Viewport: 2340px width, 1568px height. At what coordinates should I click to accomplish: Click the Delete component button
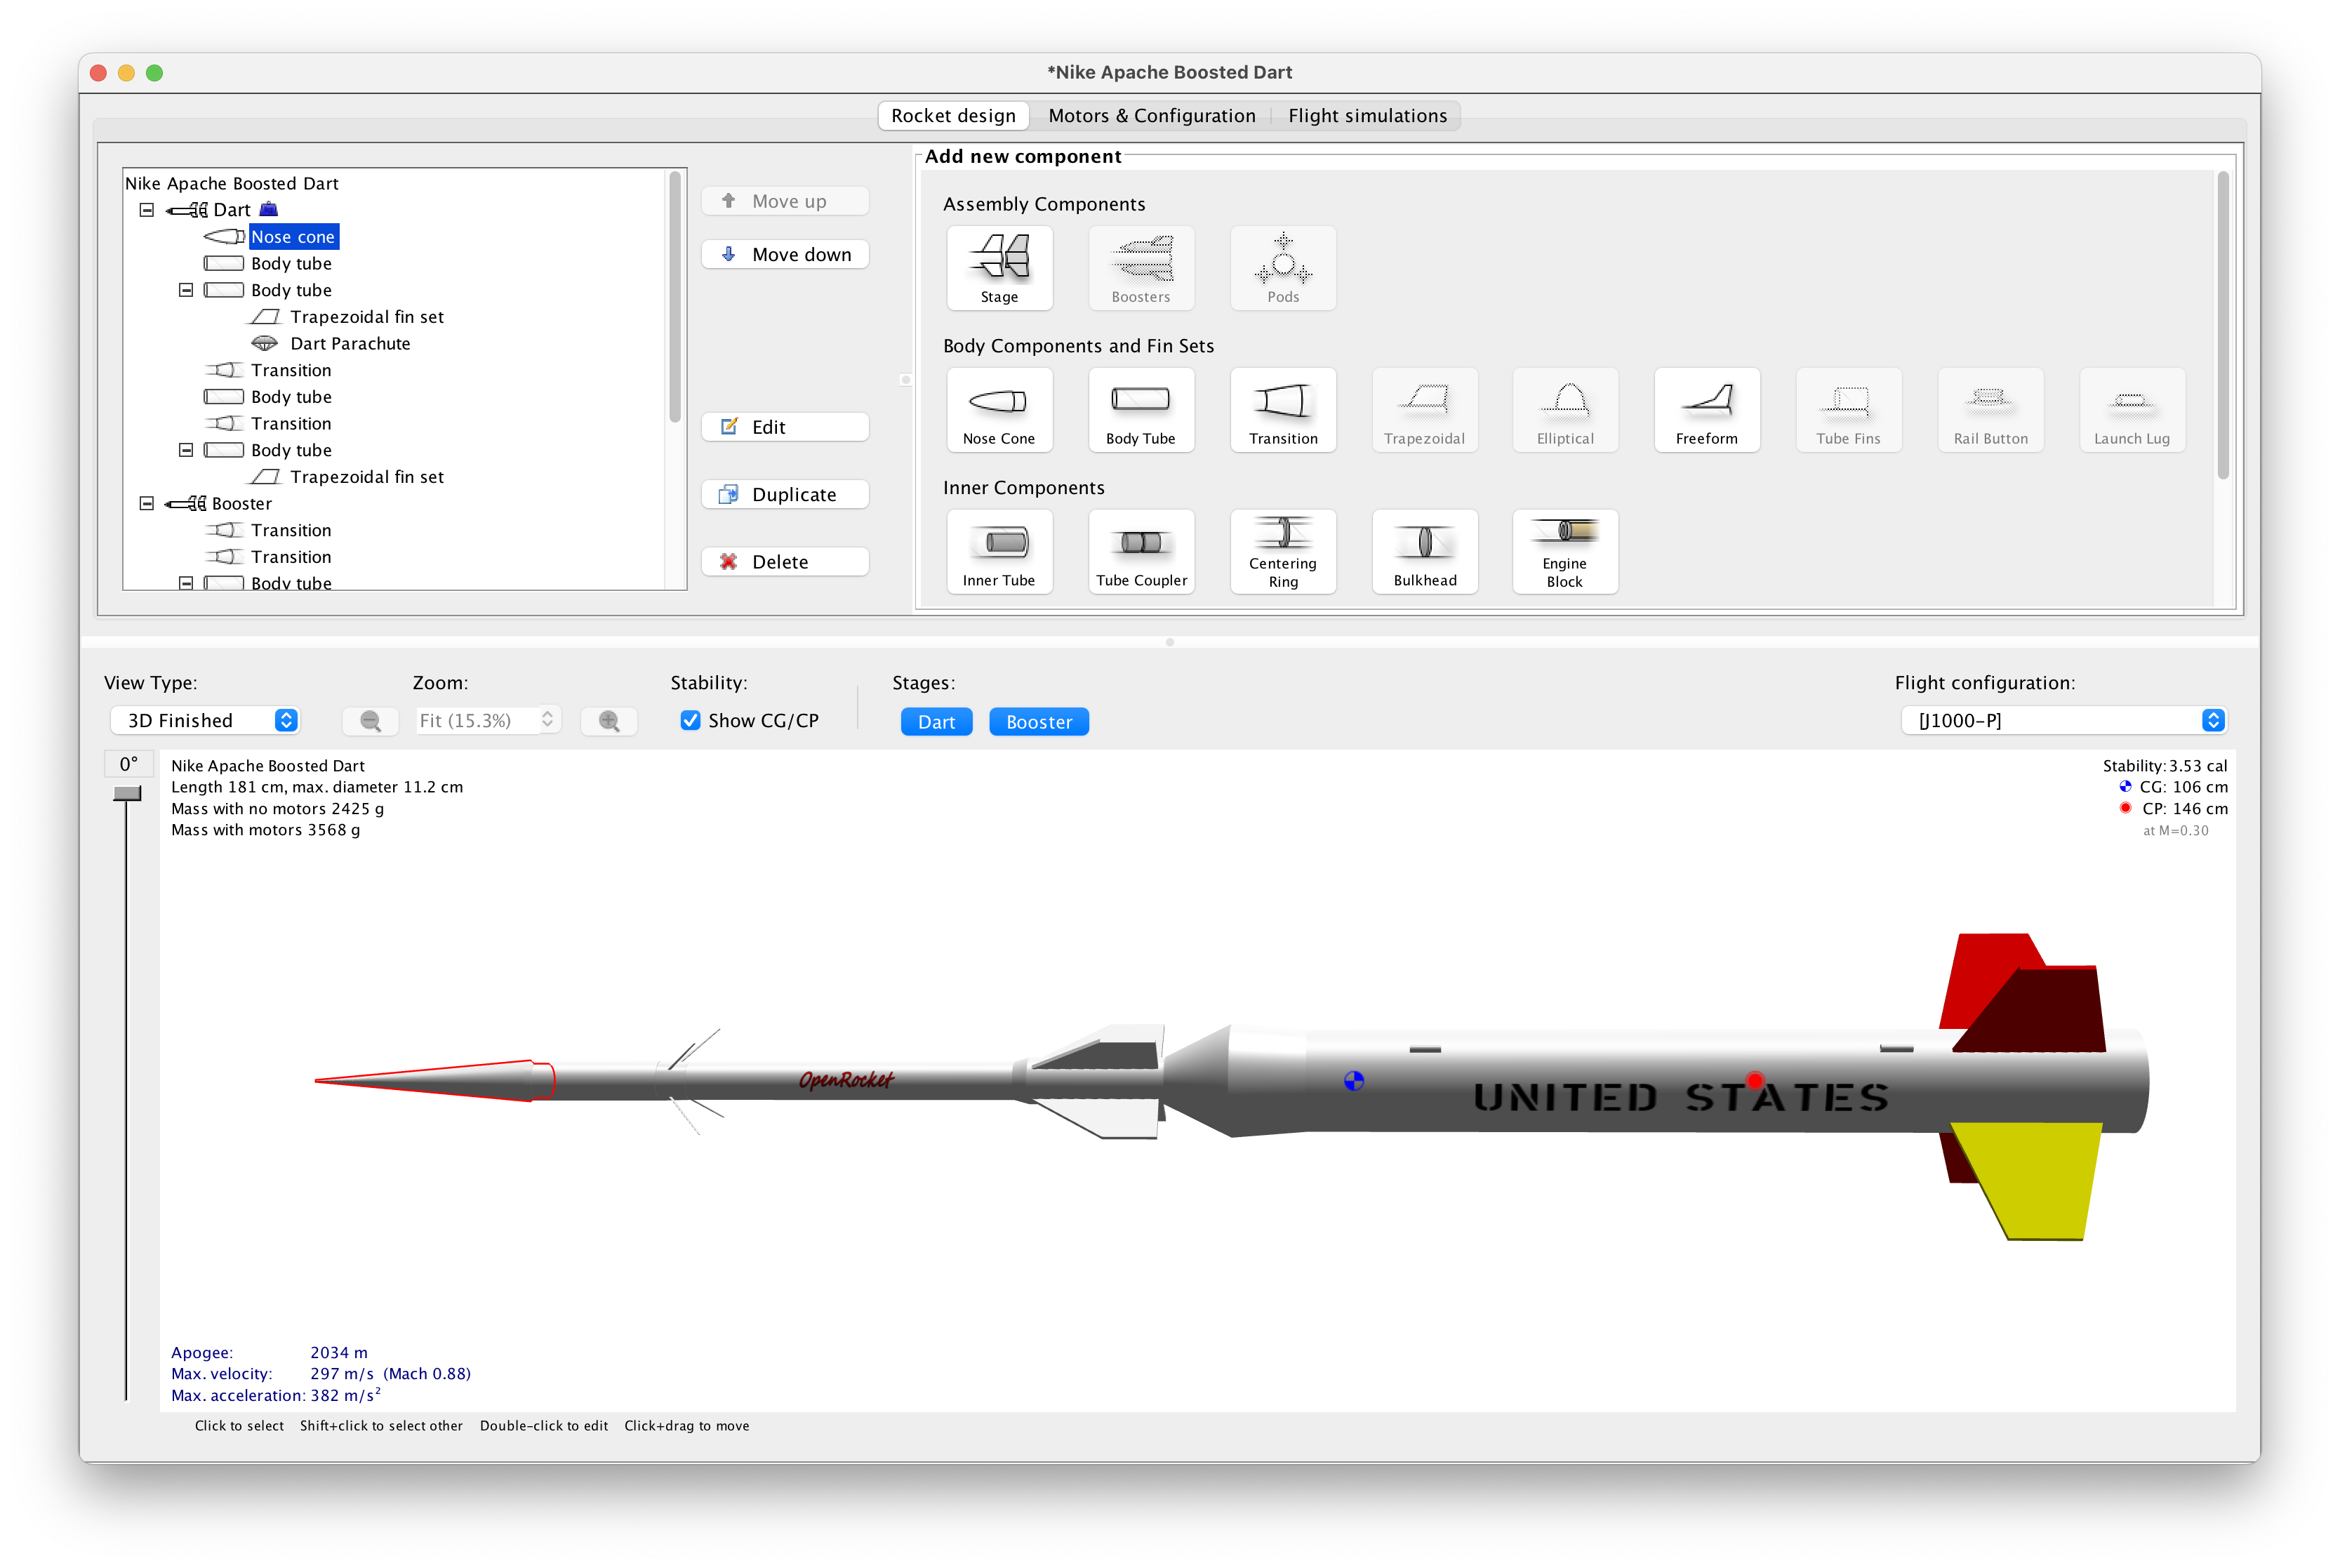785,562
